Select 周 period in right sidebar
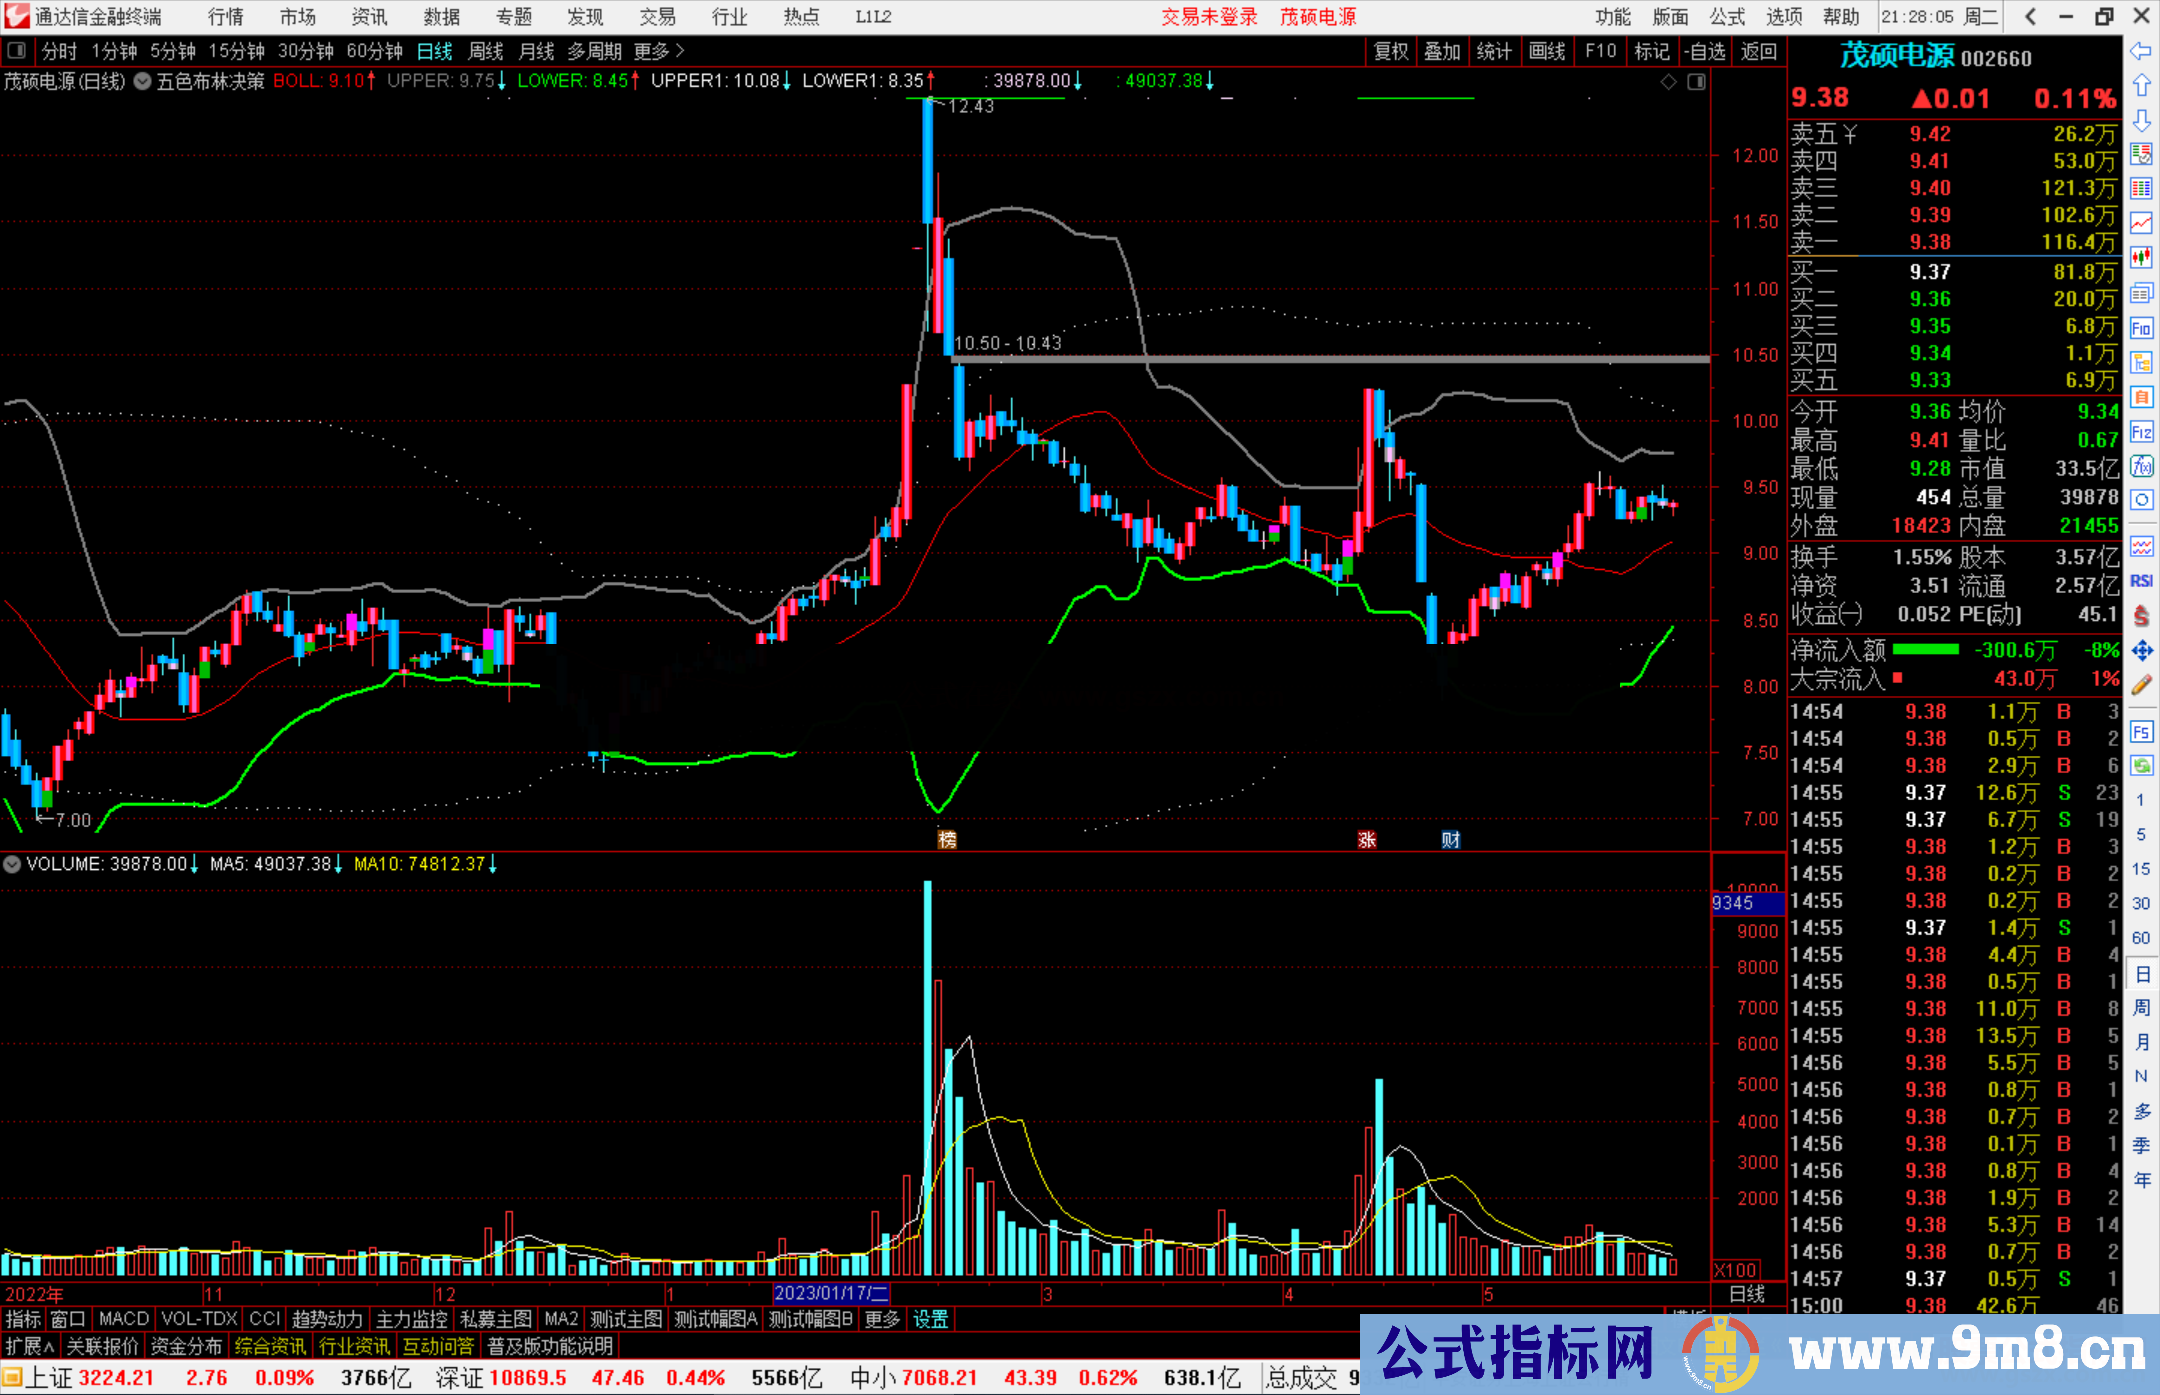 click(2141, 1008)
